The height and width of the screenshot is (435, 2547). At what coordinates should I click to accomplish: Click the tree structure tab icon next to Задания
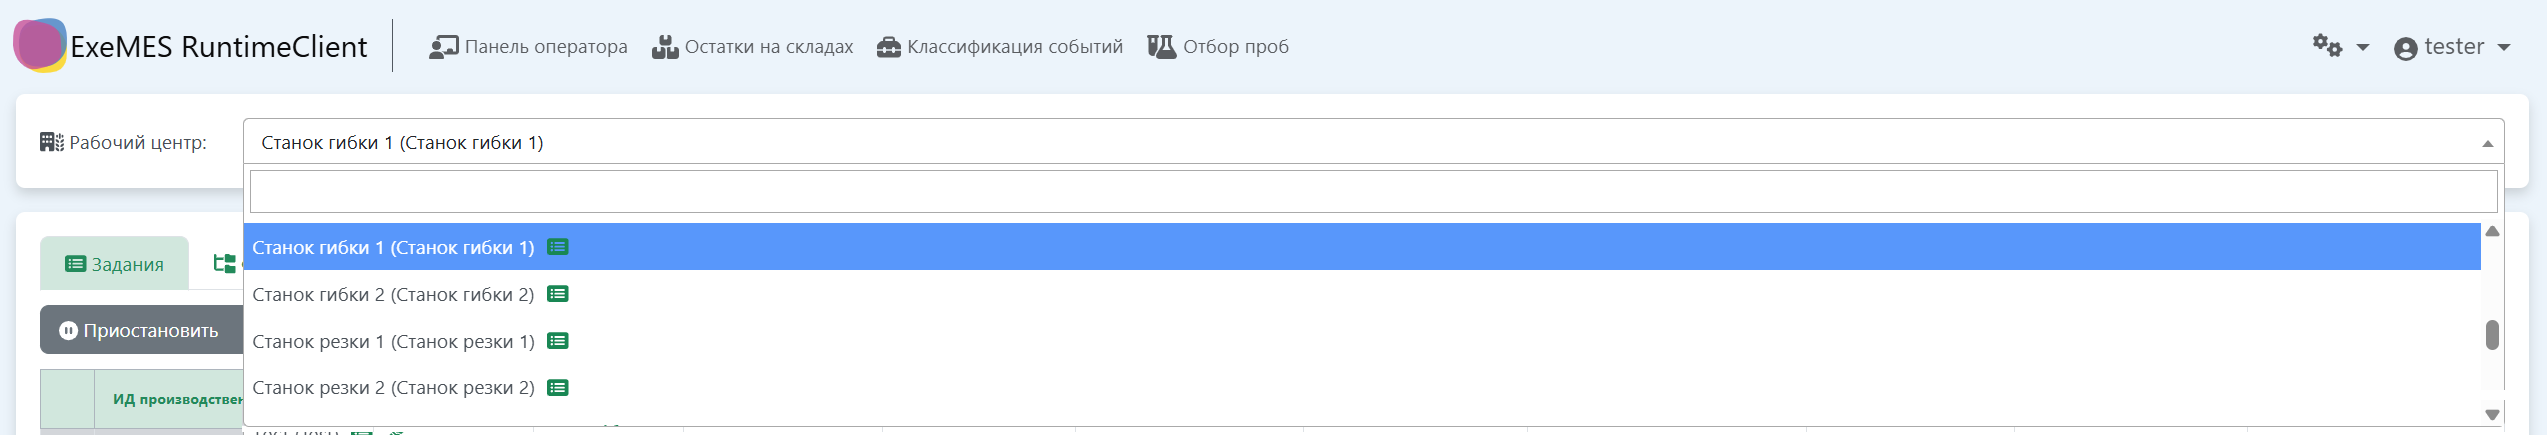coord(225,263)
